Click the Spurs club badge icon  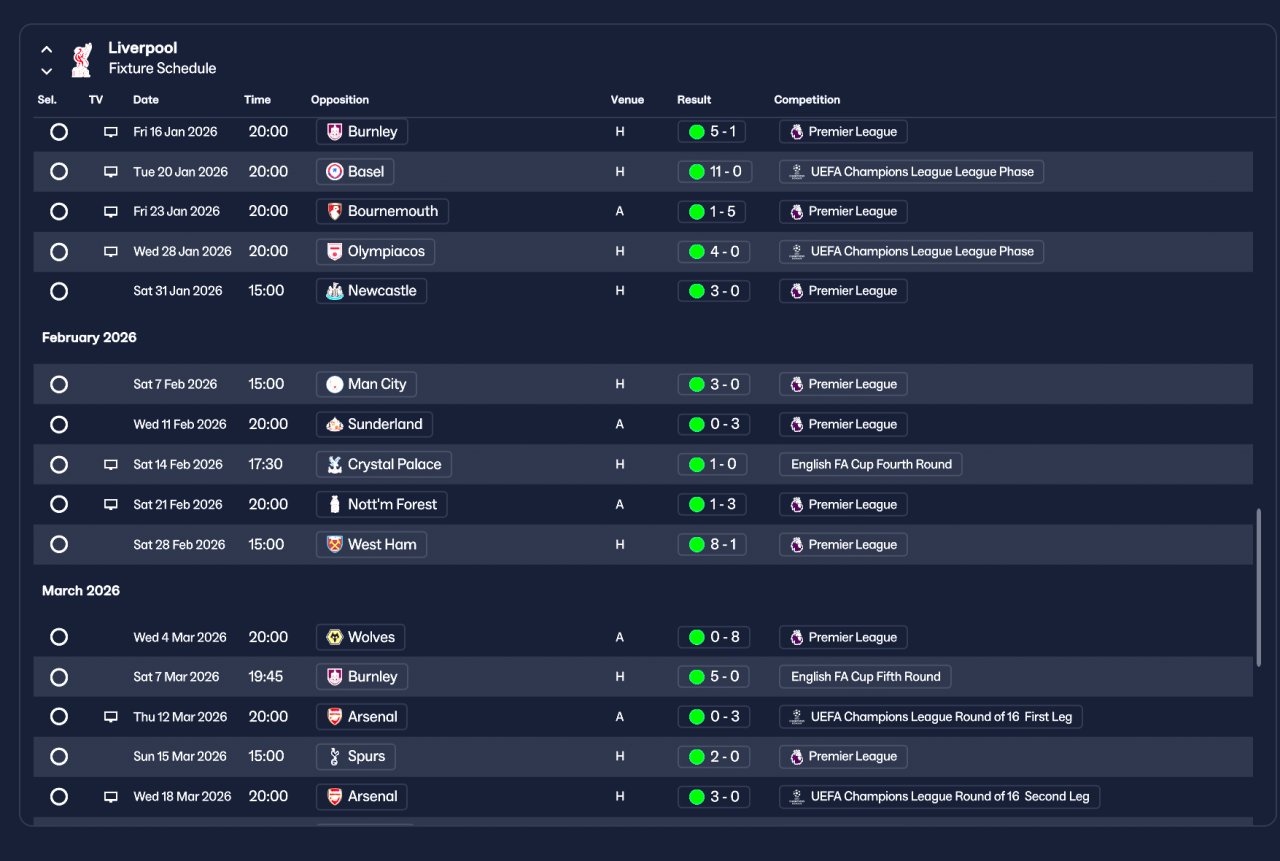[335, 757]
